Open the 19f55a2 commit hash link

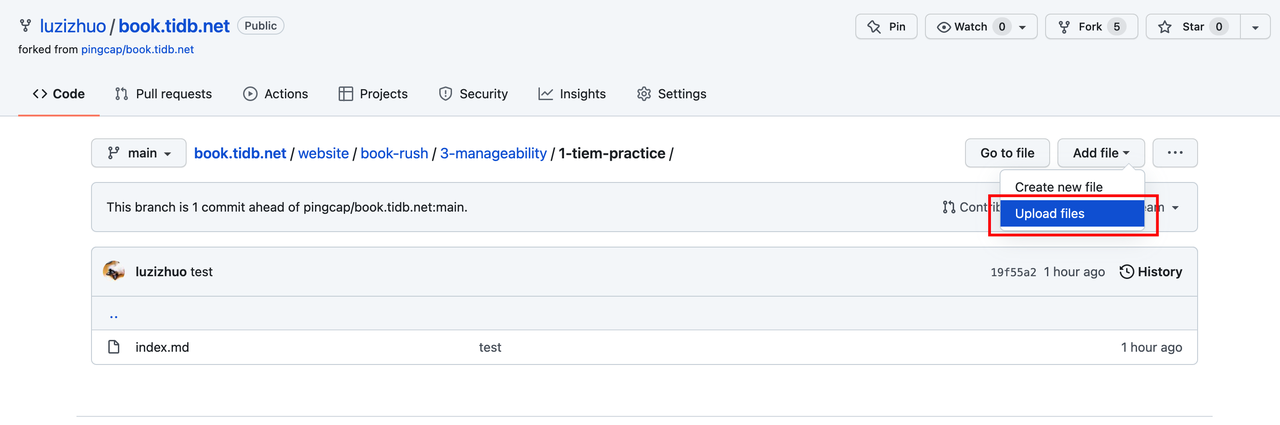point(1013,272)
